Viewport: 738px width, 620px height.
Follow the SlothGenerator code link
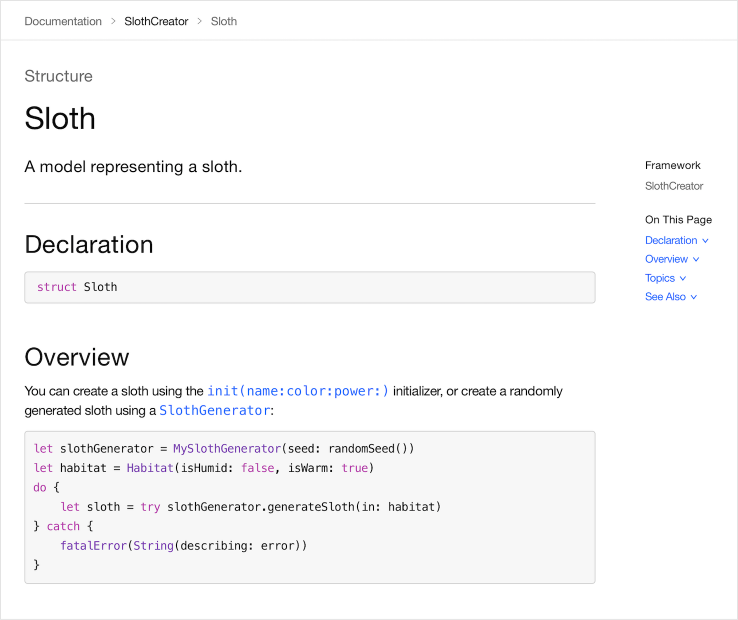pos(214,410)
